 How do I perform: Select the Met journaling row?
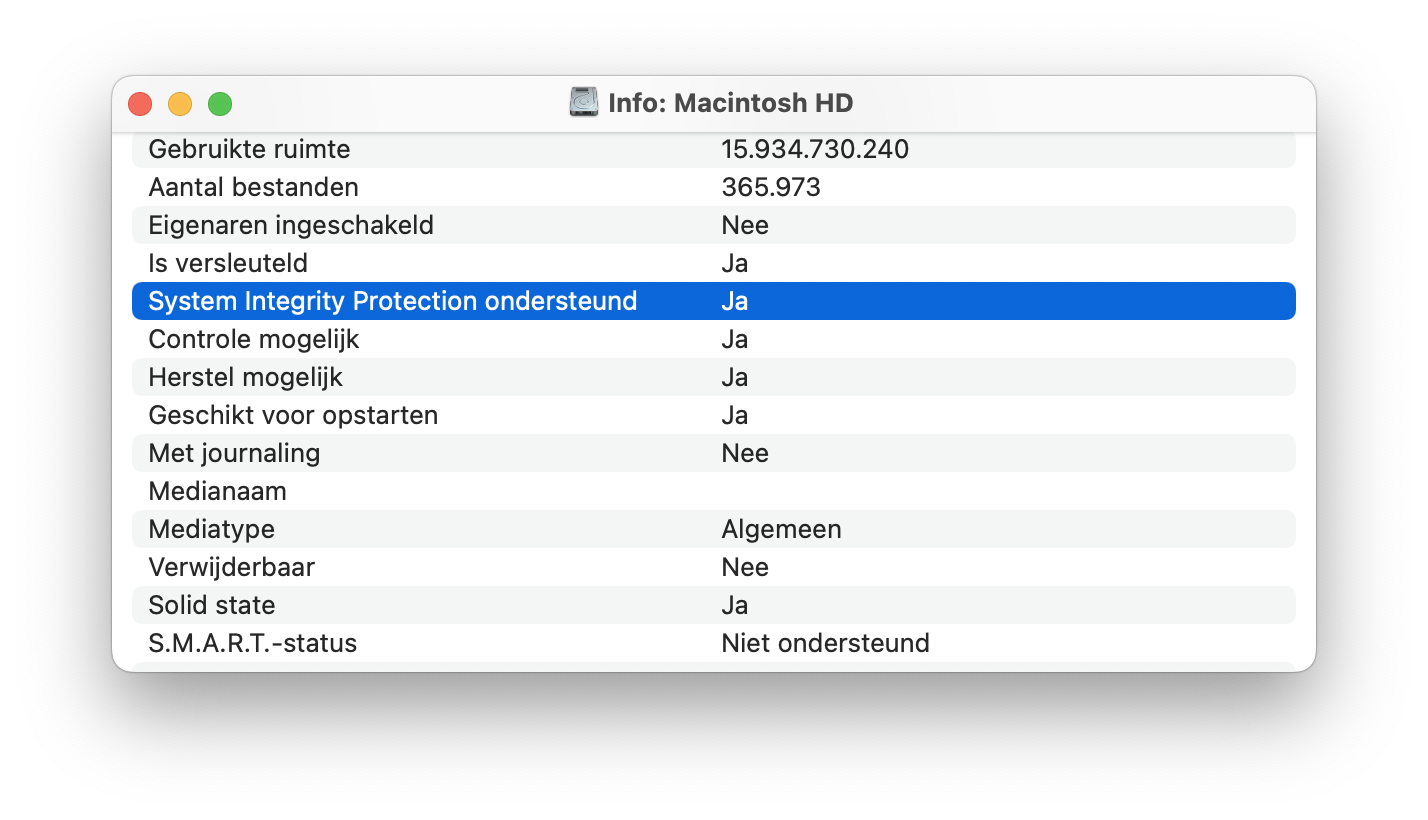pyautogui.click(x=714, y=453)
